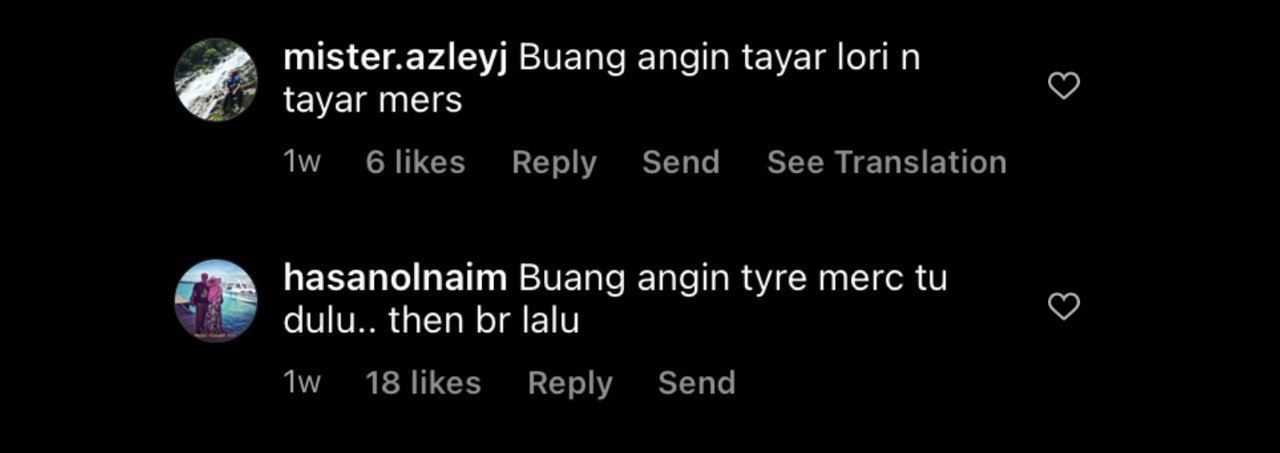
Task: Open hasanolnaim's profile picture
Action: click(x=215, y=300)
